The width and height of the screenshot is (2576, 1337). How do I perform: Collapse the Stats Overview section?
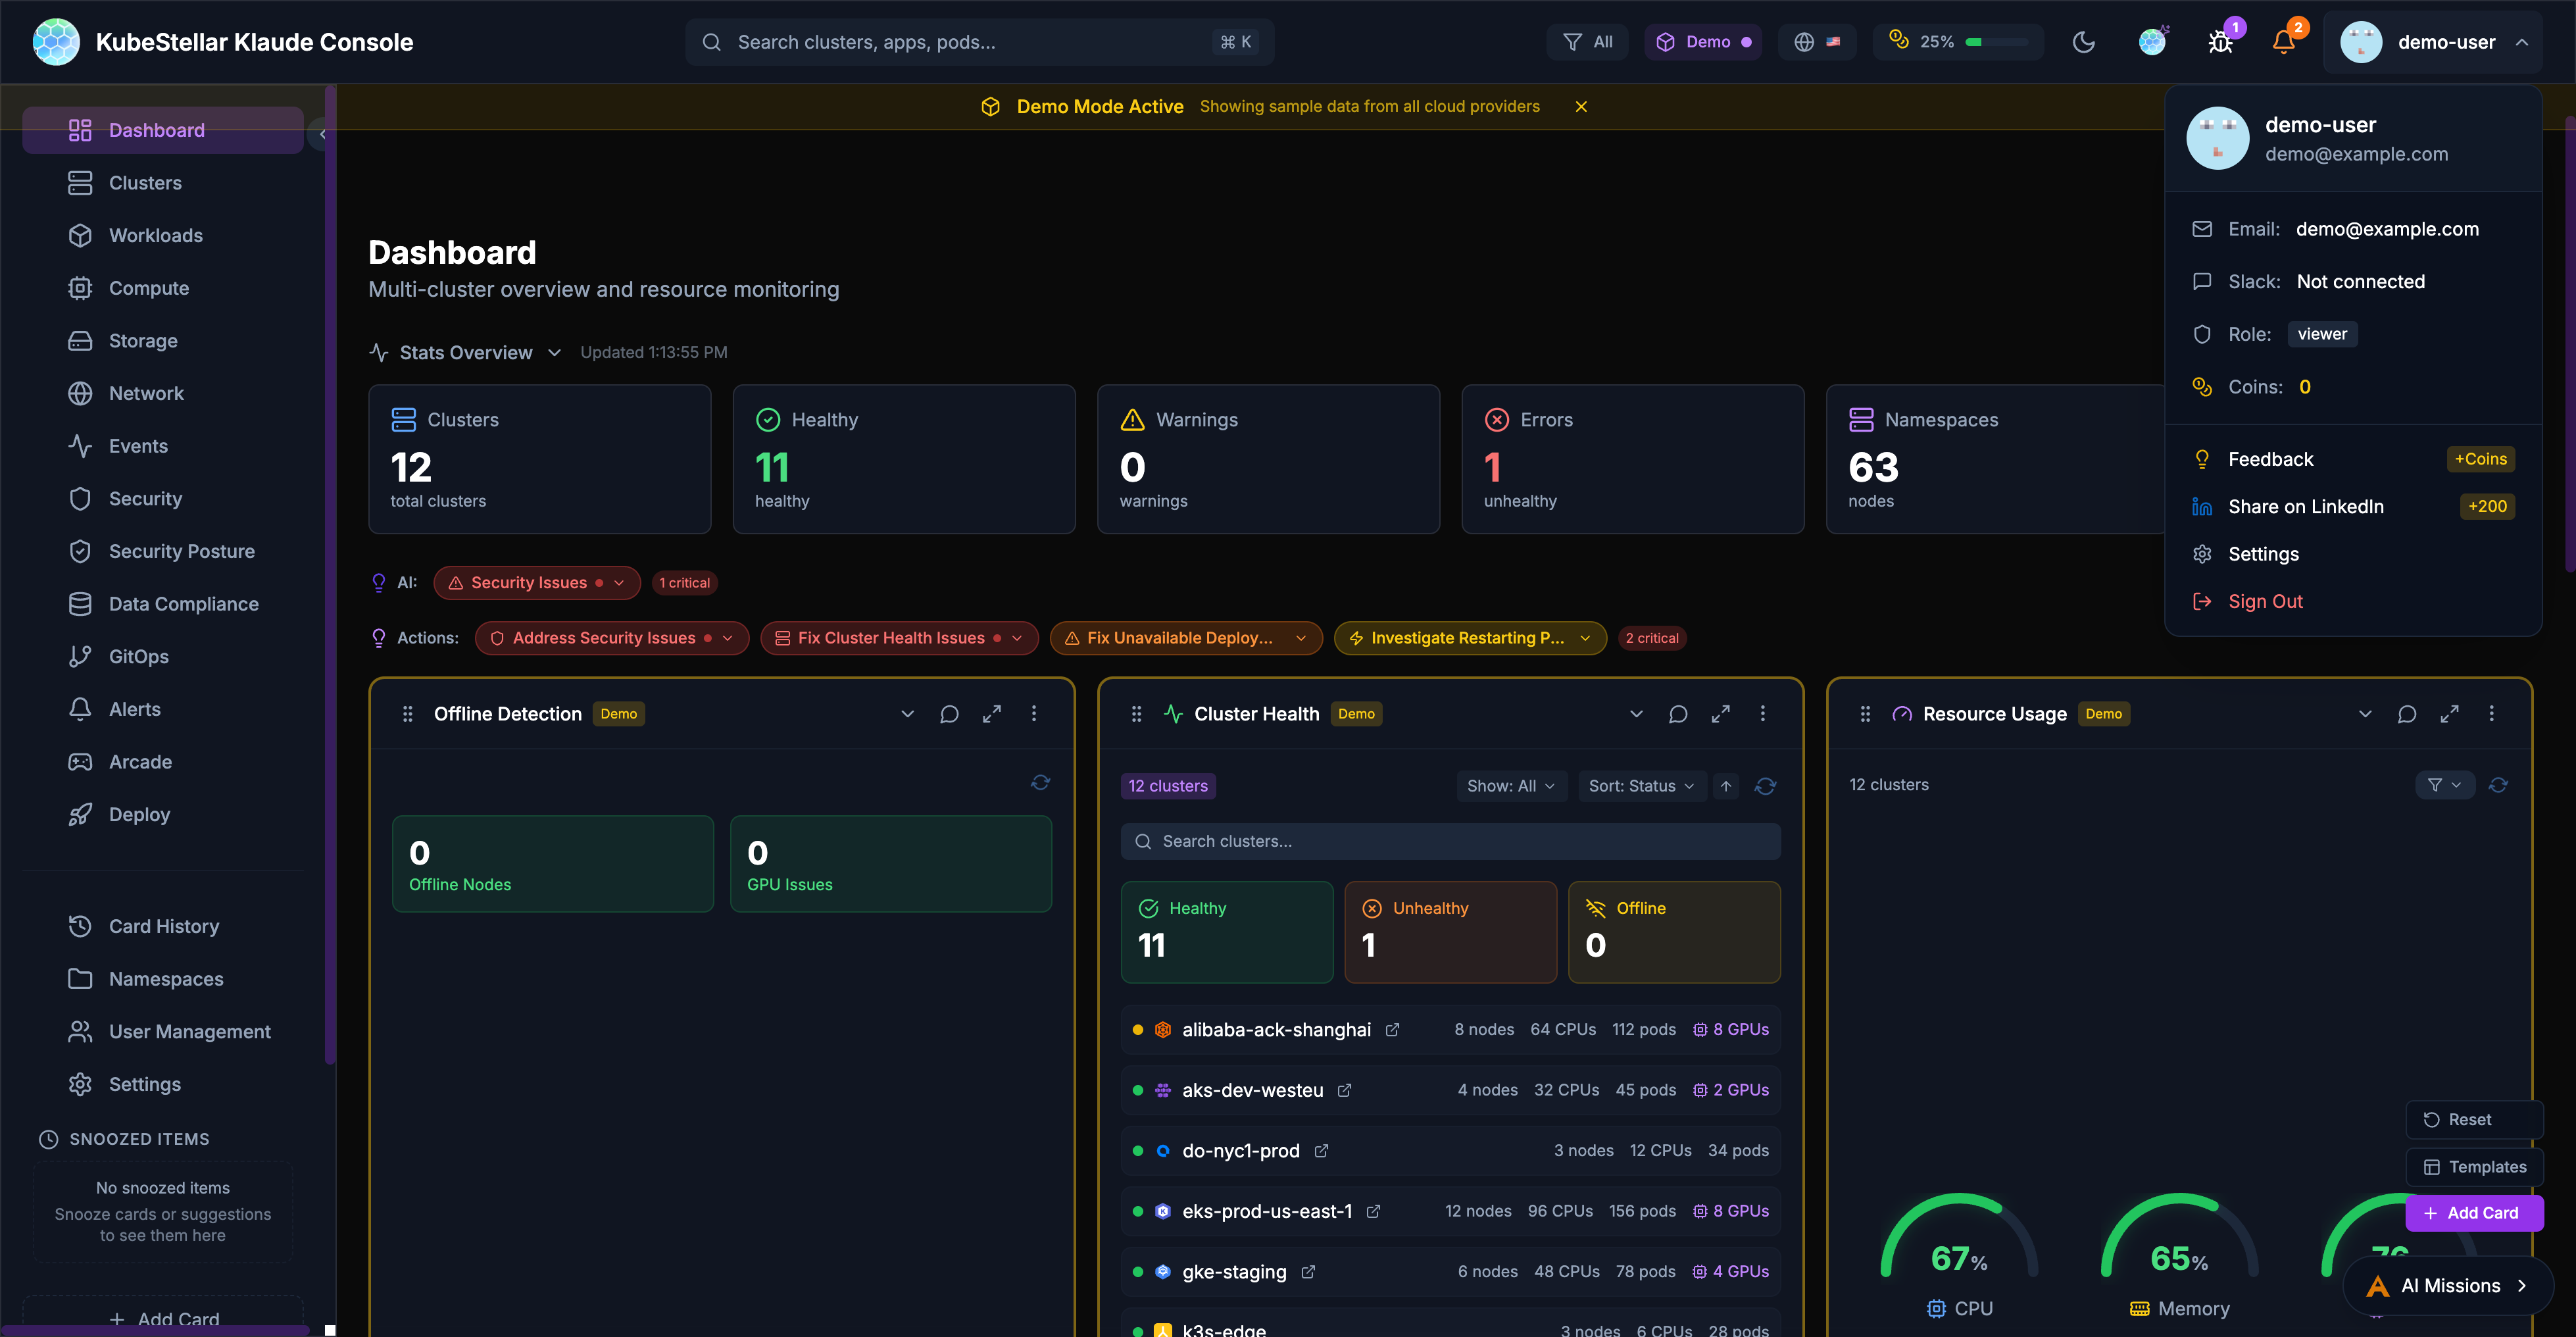pyautogui.click(x=554, y=353)
